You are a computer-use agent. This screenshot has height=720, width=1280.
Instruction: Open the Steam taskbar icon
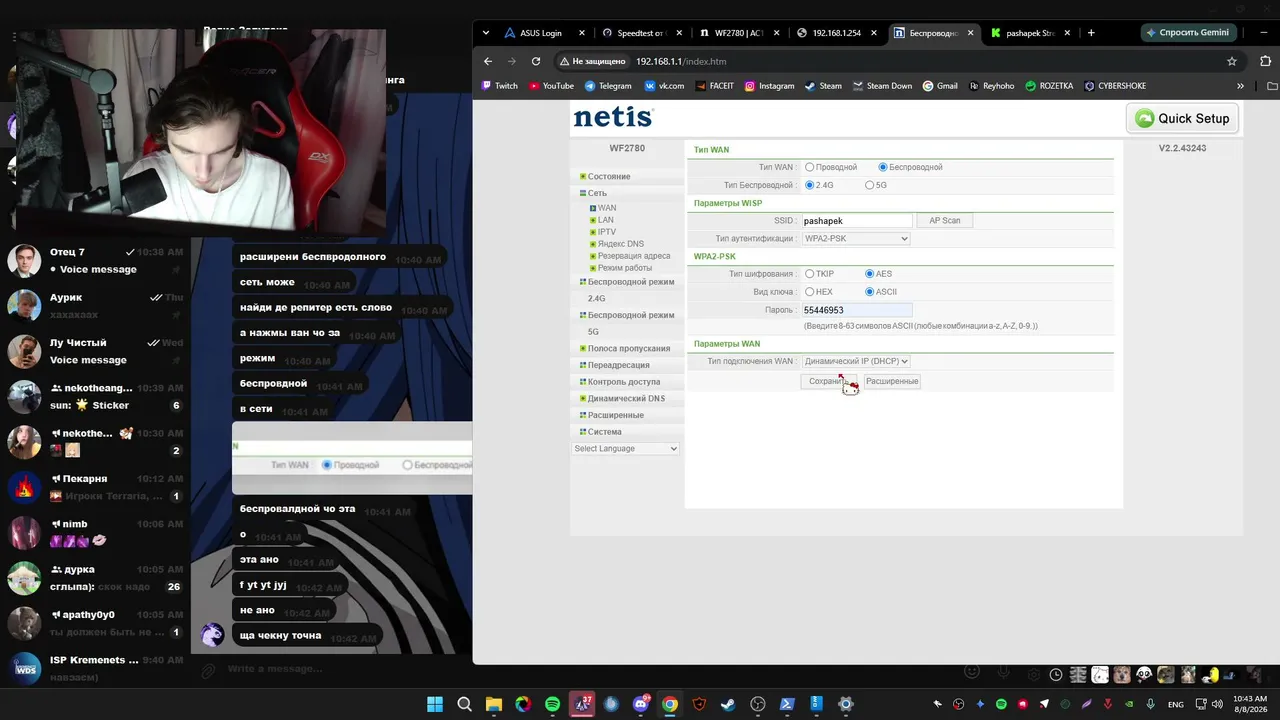[x=728, y=704]
